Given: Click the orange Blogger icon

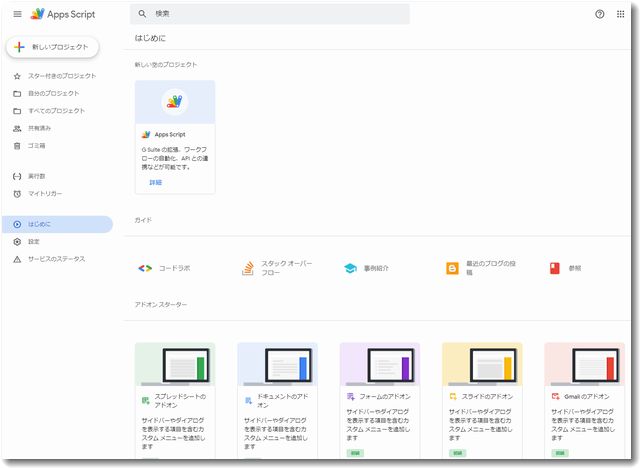Looking at the screenshot, I should (x=452, y=268).
